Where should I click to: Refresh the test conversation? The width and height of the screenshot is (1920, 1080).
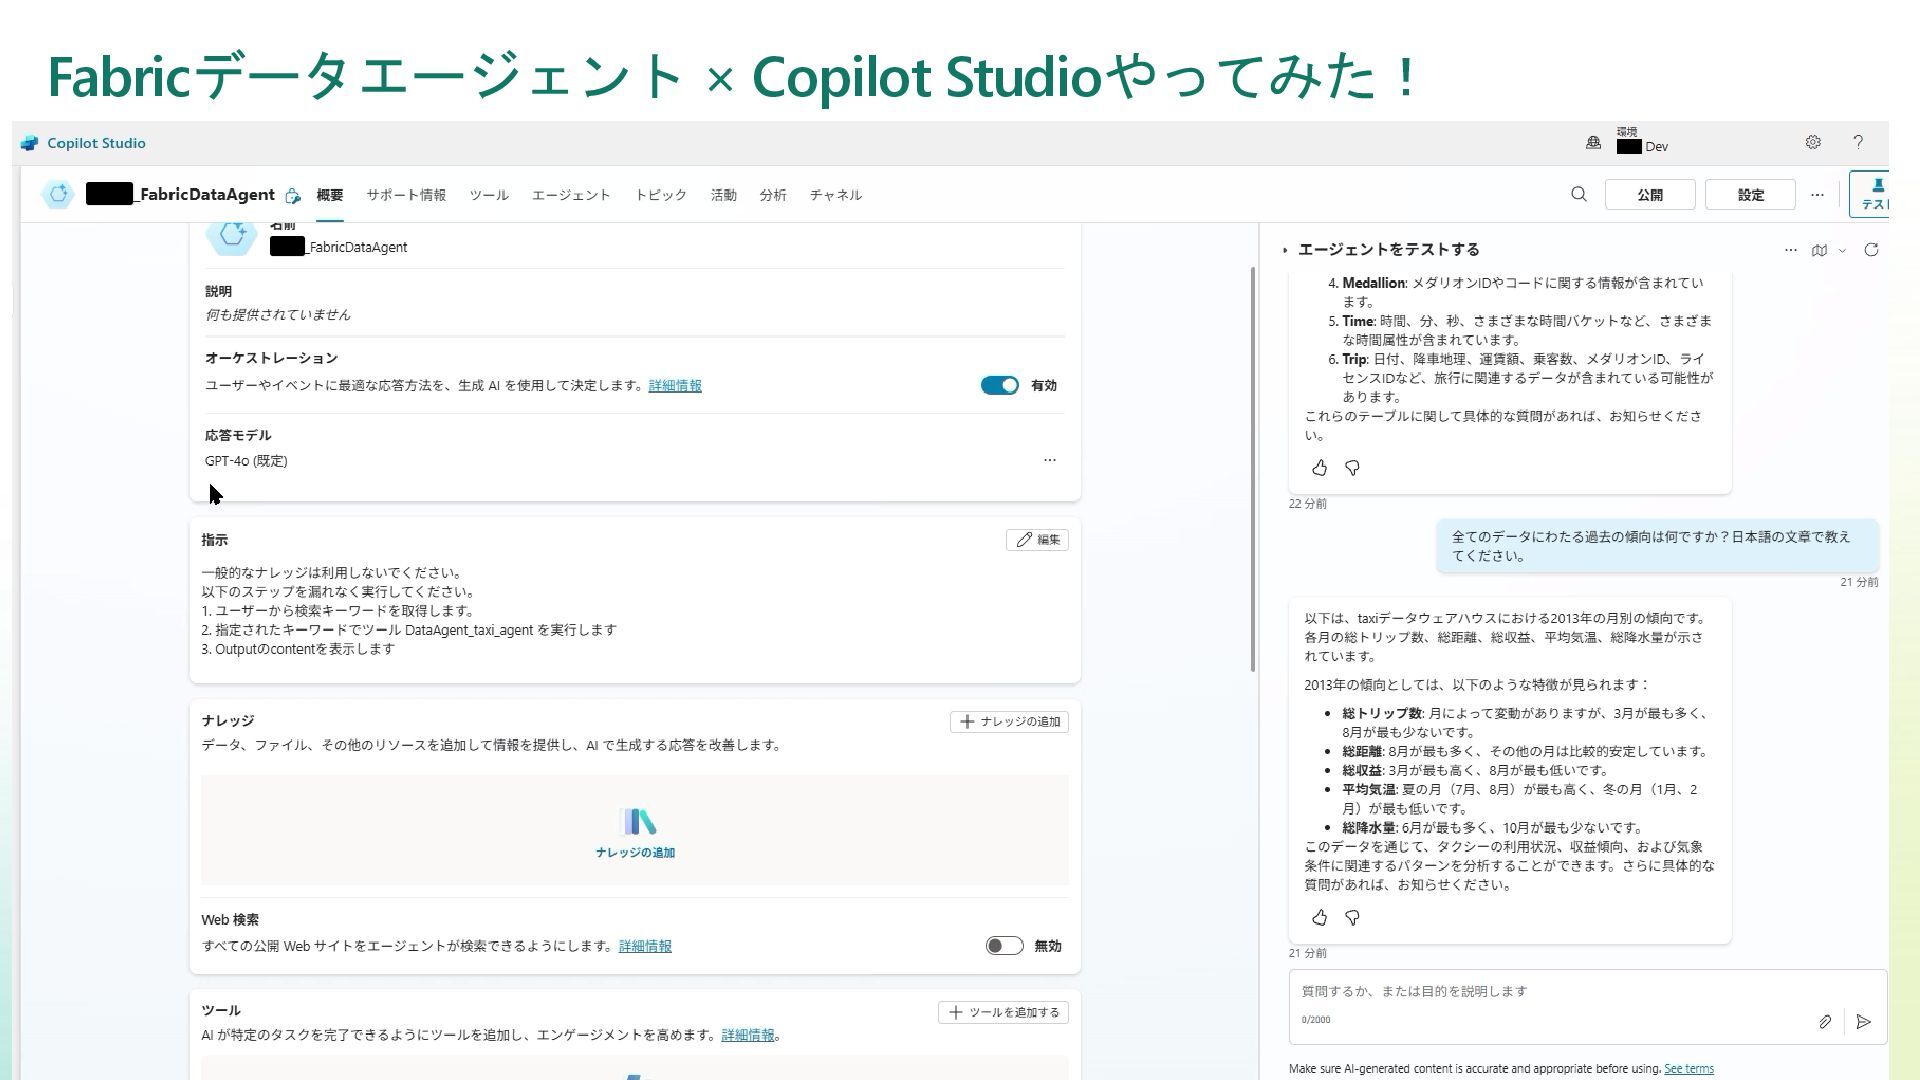pyautogui.click(x=1871, y=250)
